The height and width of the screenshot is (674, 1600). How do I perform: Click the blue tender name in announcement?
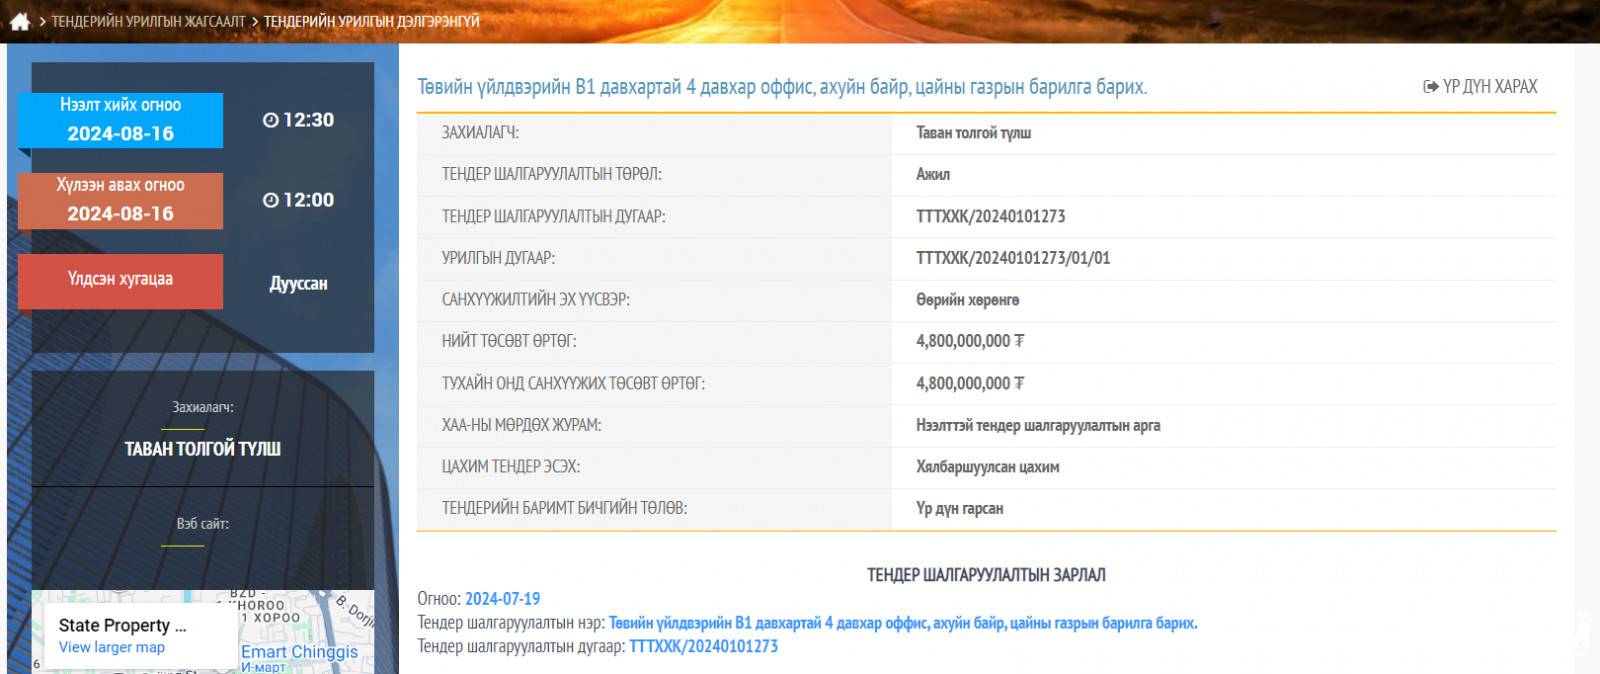[x=903, y=623]
